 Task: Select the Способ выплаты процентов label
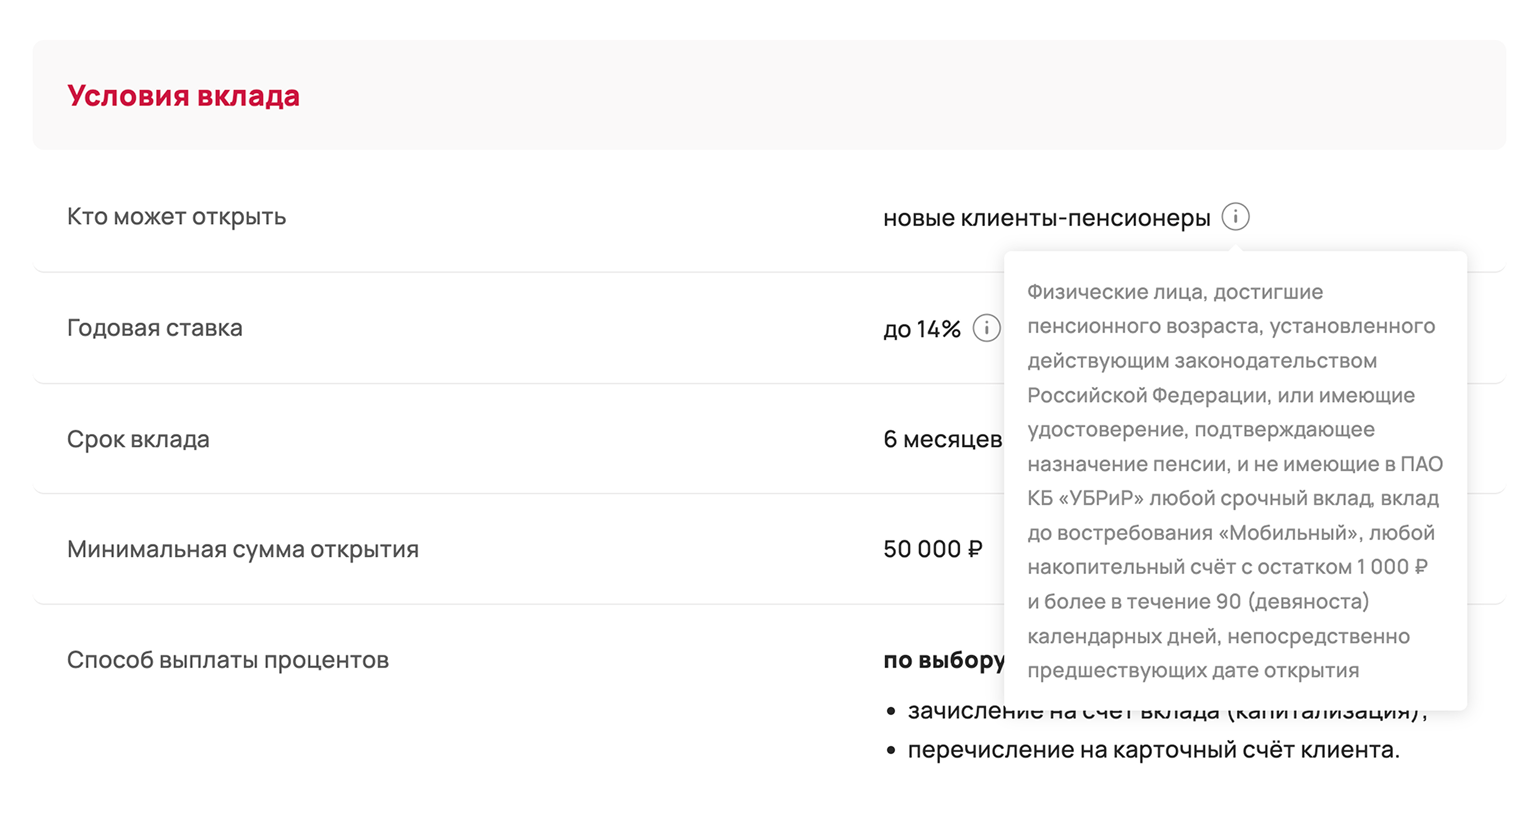point(227,660)
